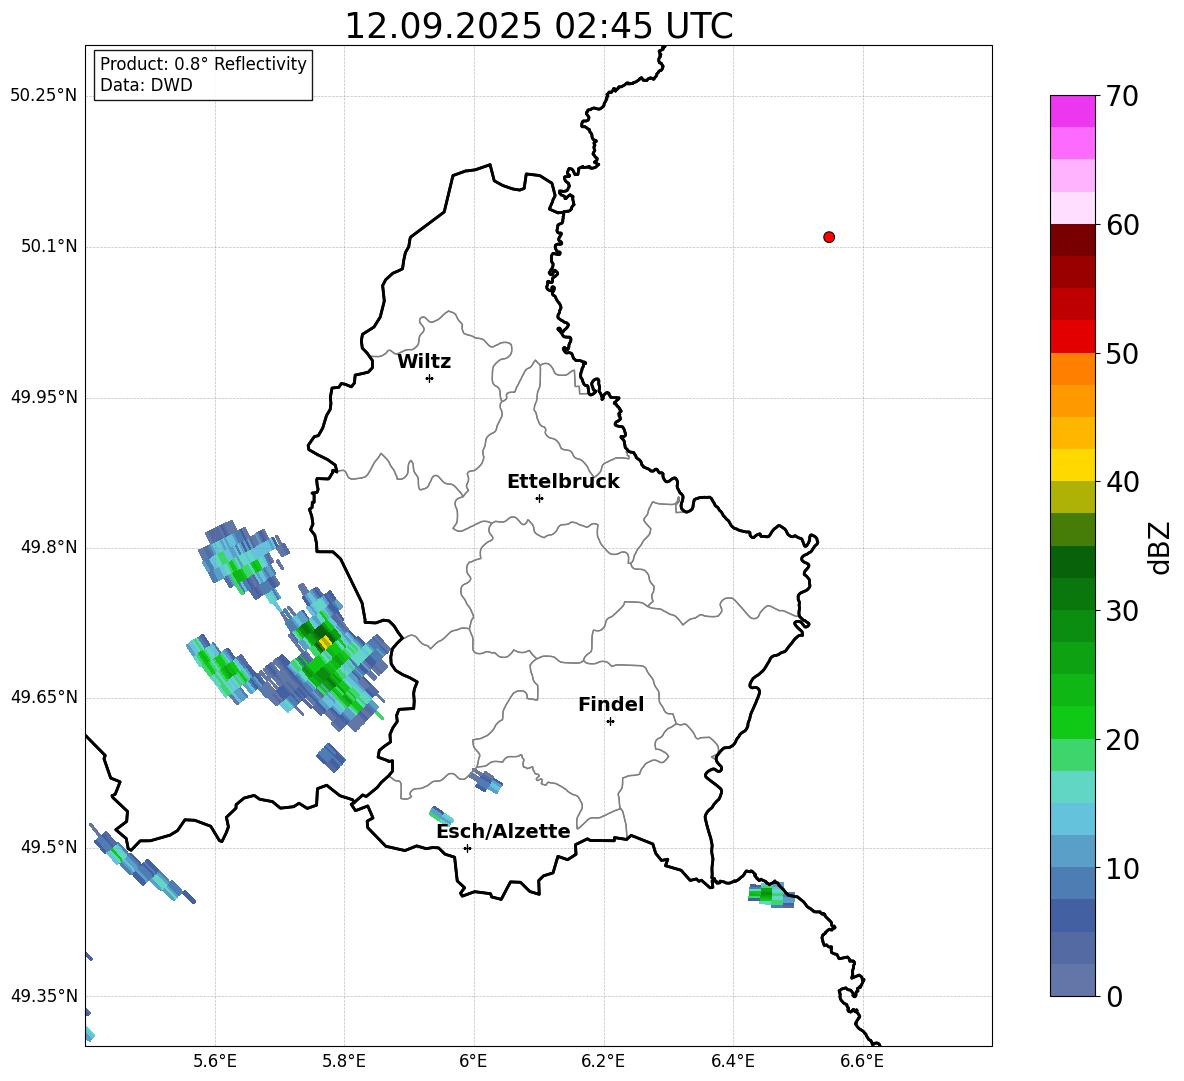The width and height of the screenshot is (1184, 1081).
Task: Select the yellow 40 dBZ colorbar segment
Action: click(x=1072, y=465)
